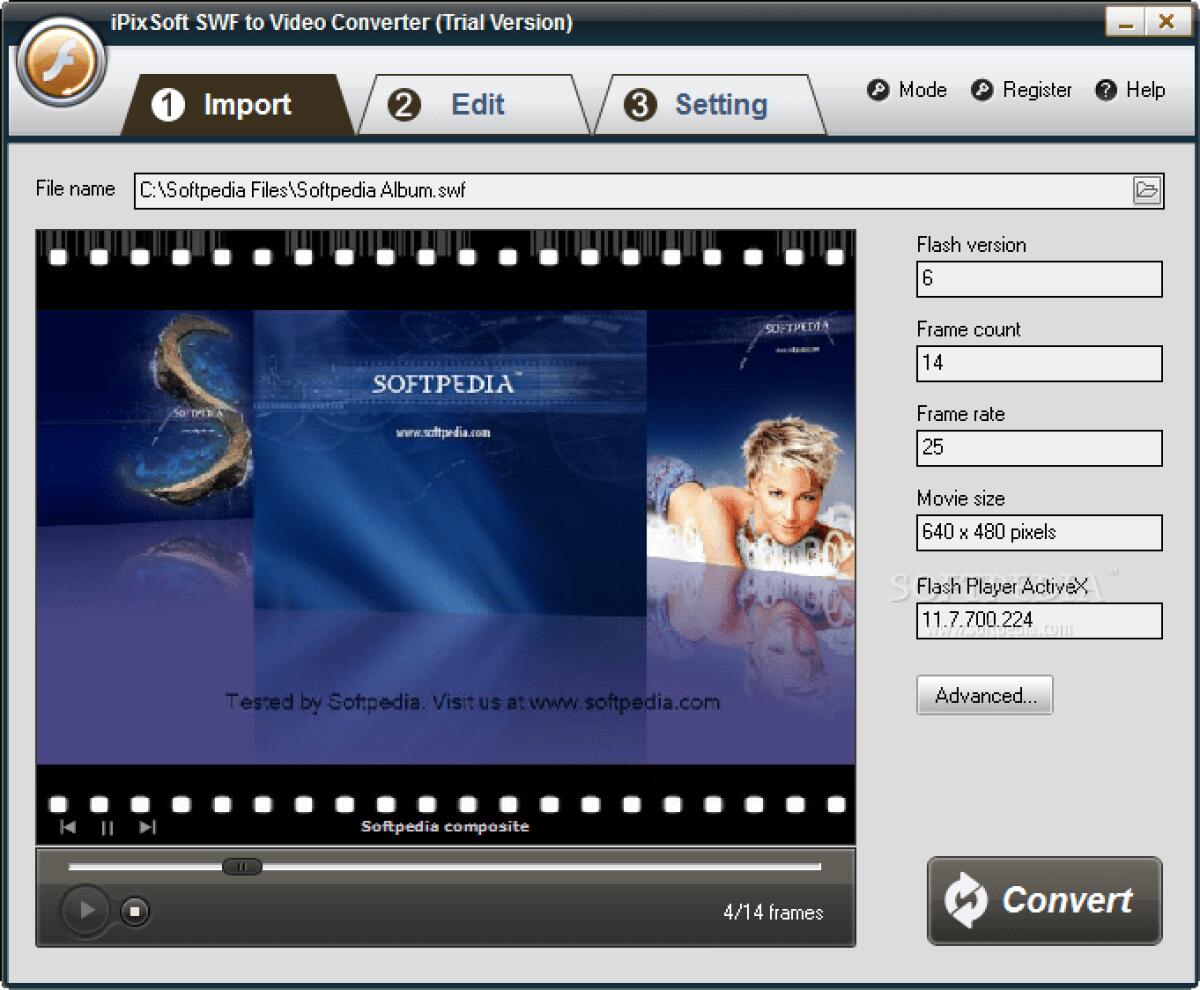Open Help using the question mark icon
The image size is (1200, 990).
(x=1105, y=90)
